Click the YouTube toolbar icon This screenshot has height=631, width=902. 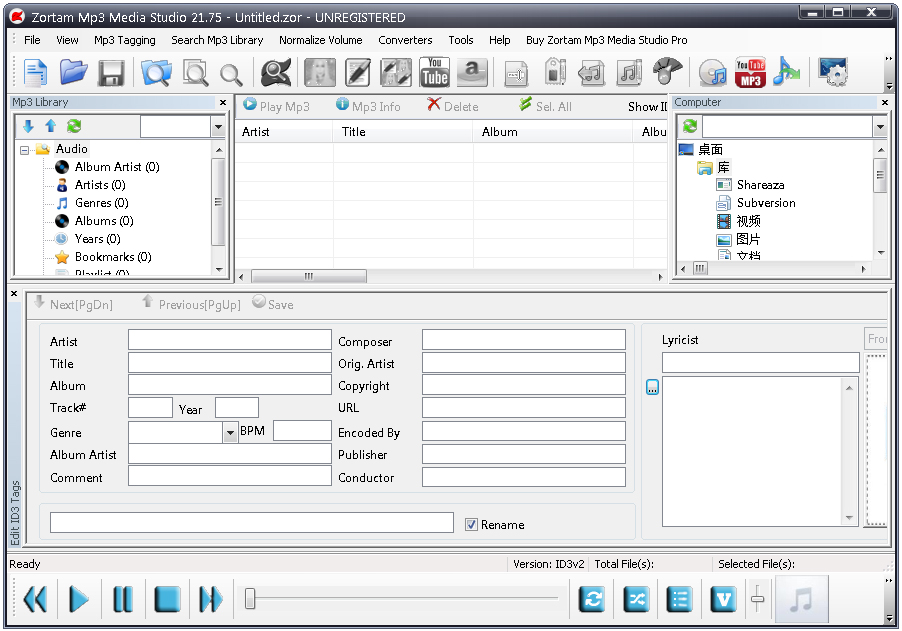pos(434,72)
